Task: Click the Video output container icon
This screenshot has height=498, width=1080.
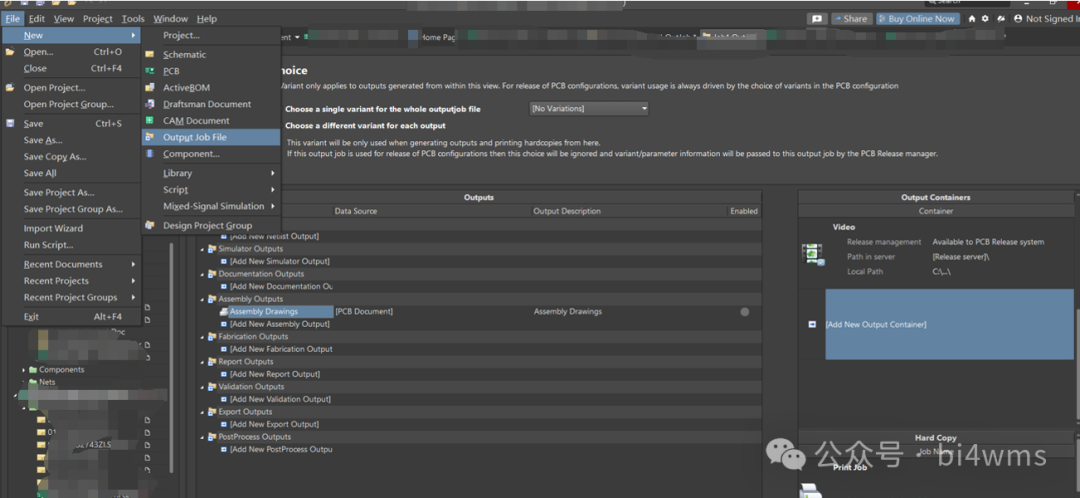Action: click(x=812, y=255)
